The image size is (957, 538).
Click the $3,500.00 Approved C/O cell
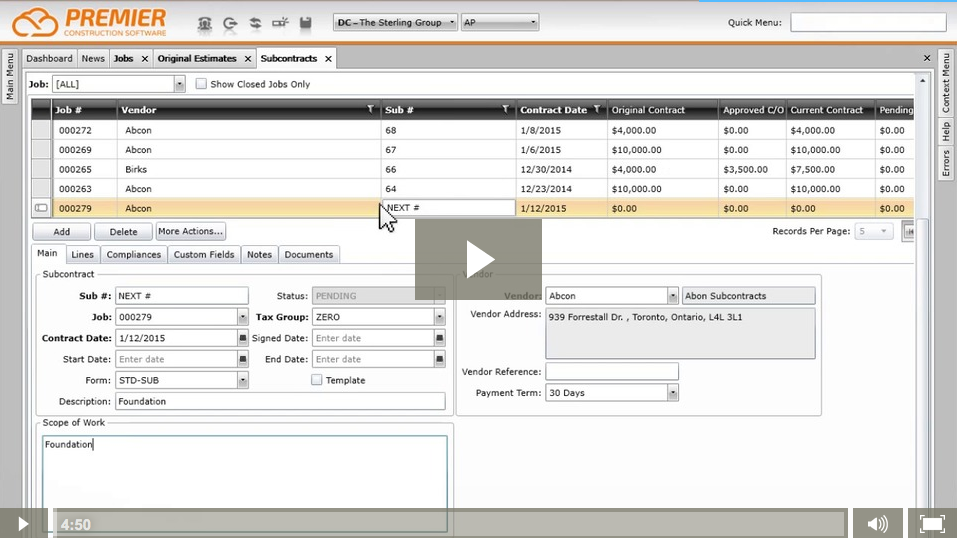(x=752, y=169)
